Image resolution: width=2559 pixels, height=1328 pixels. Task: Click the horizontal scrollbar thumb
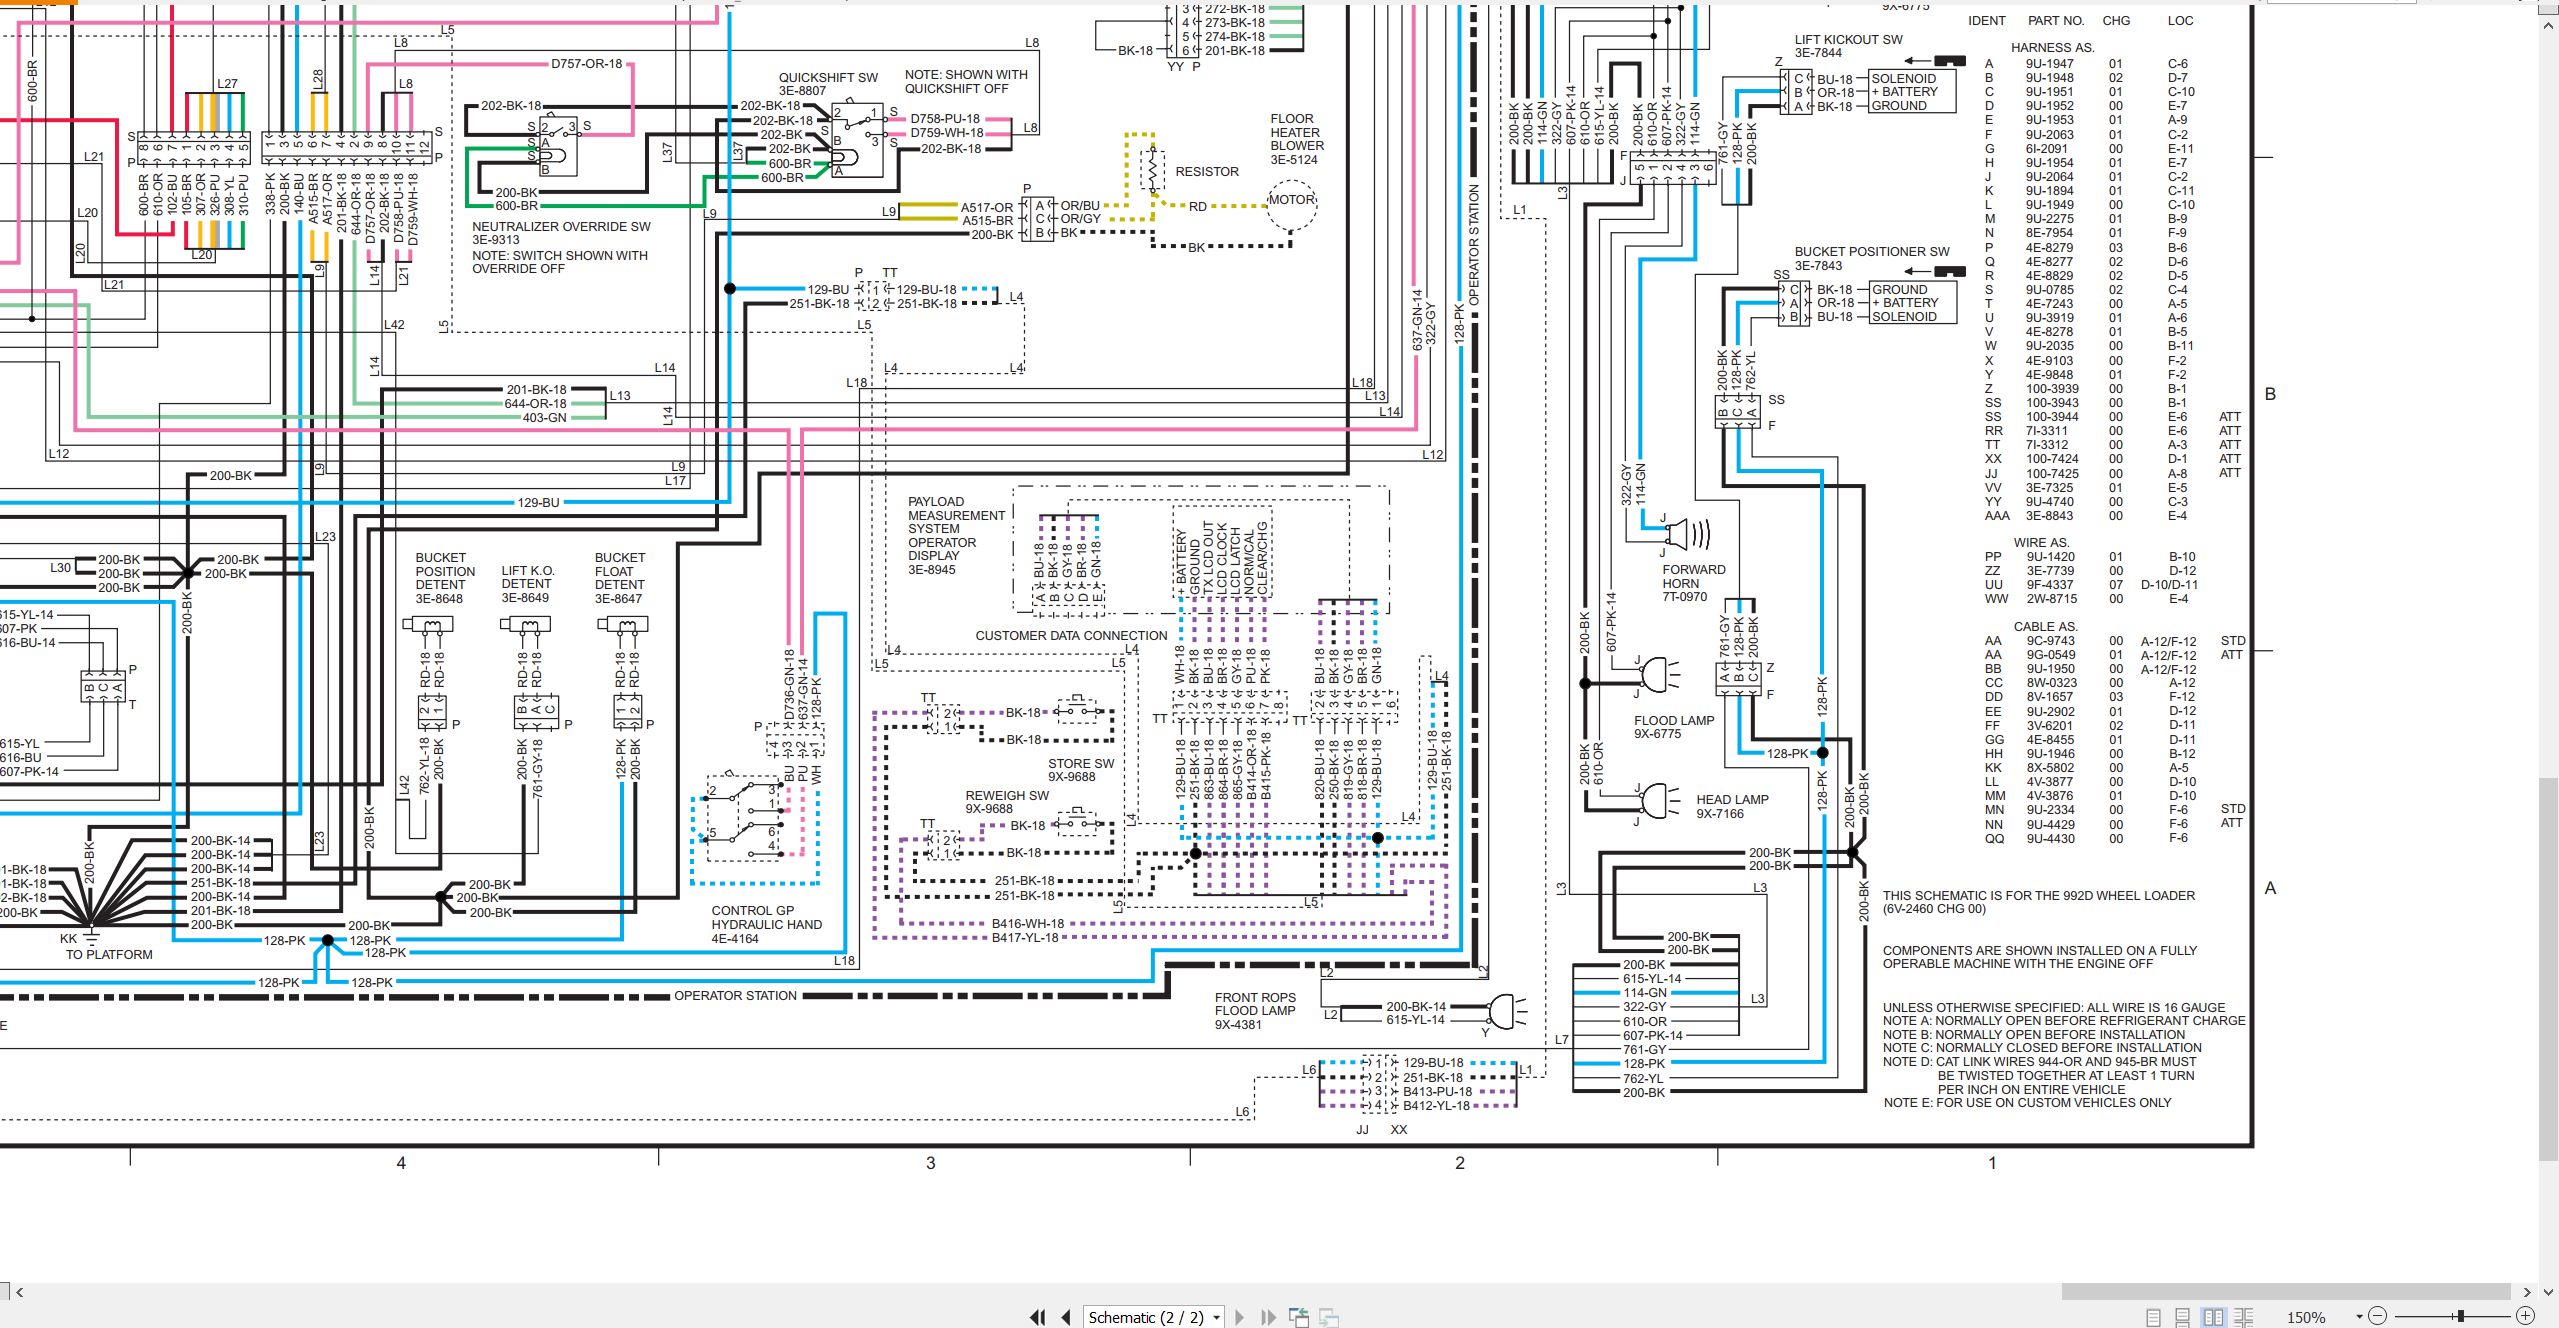point(2285,1292)
